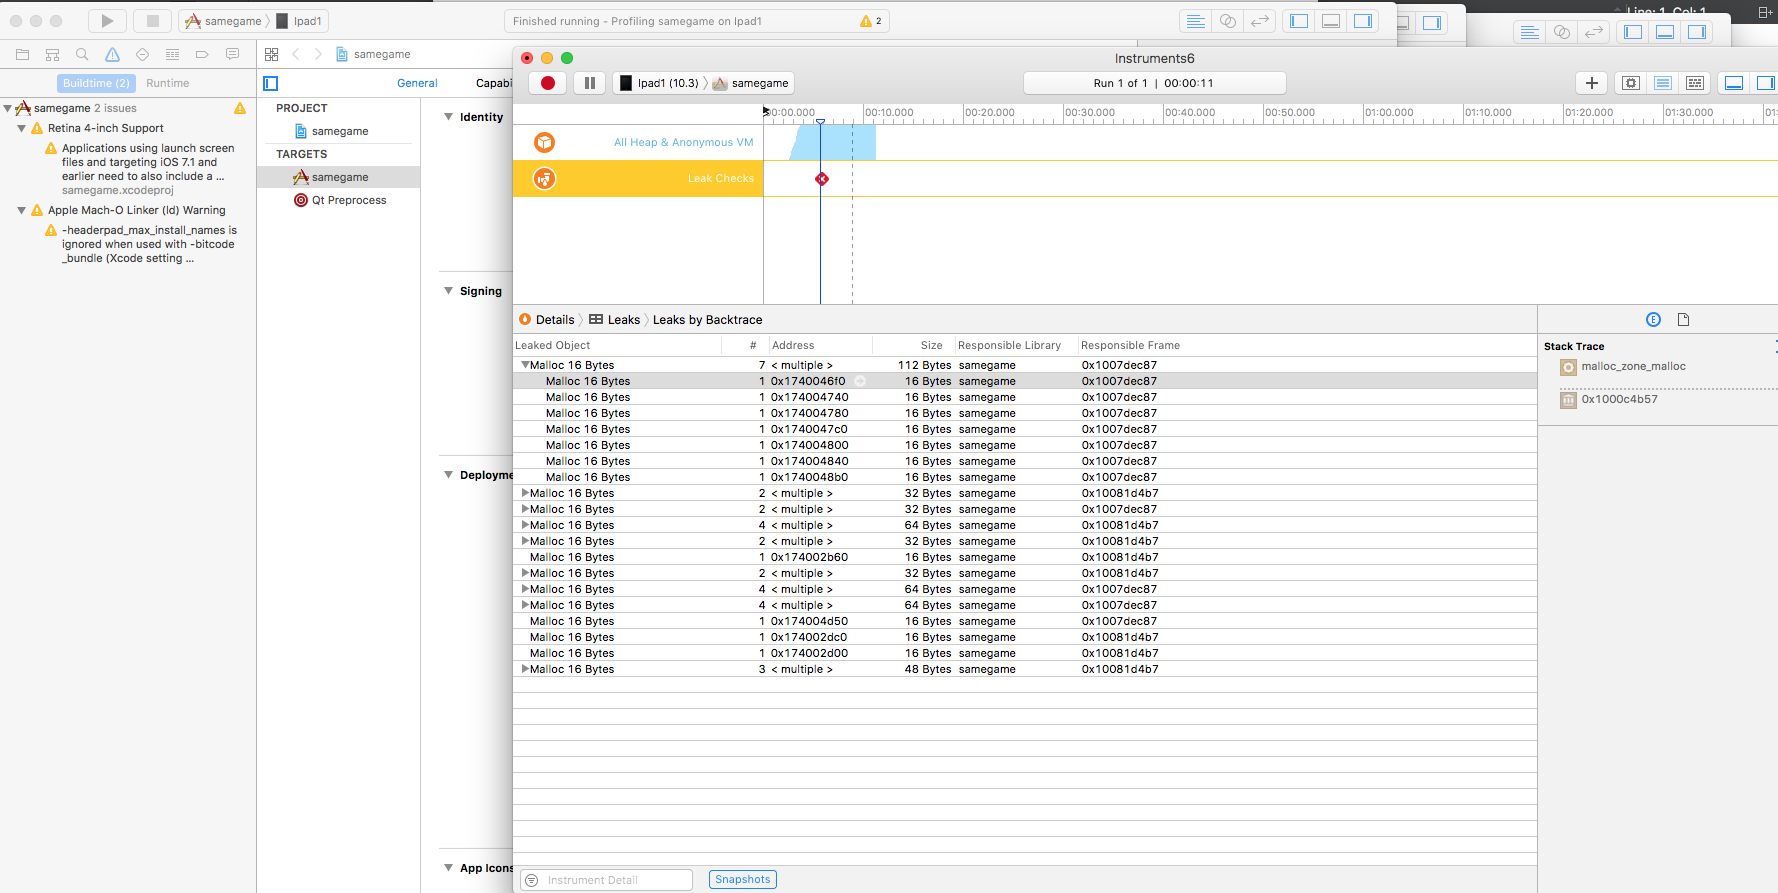
Task: Open the Xcode warning indicator showing 2
Action: click(871, 21)
